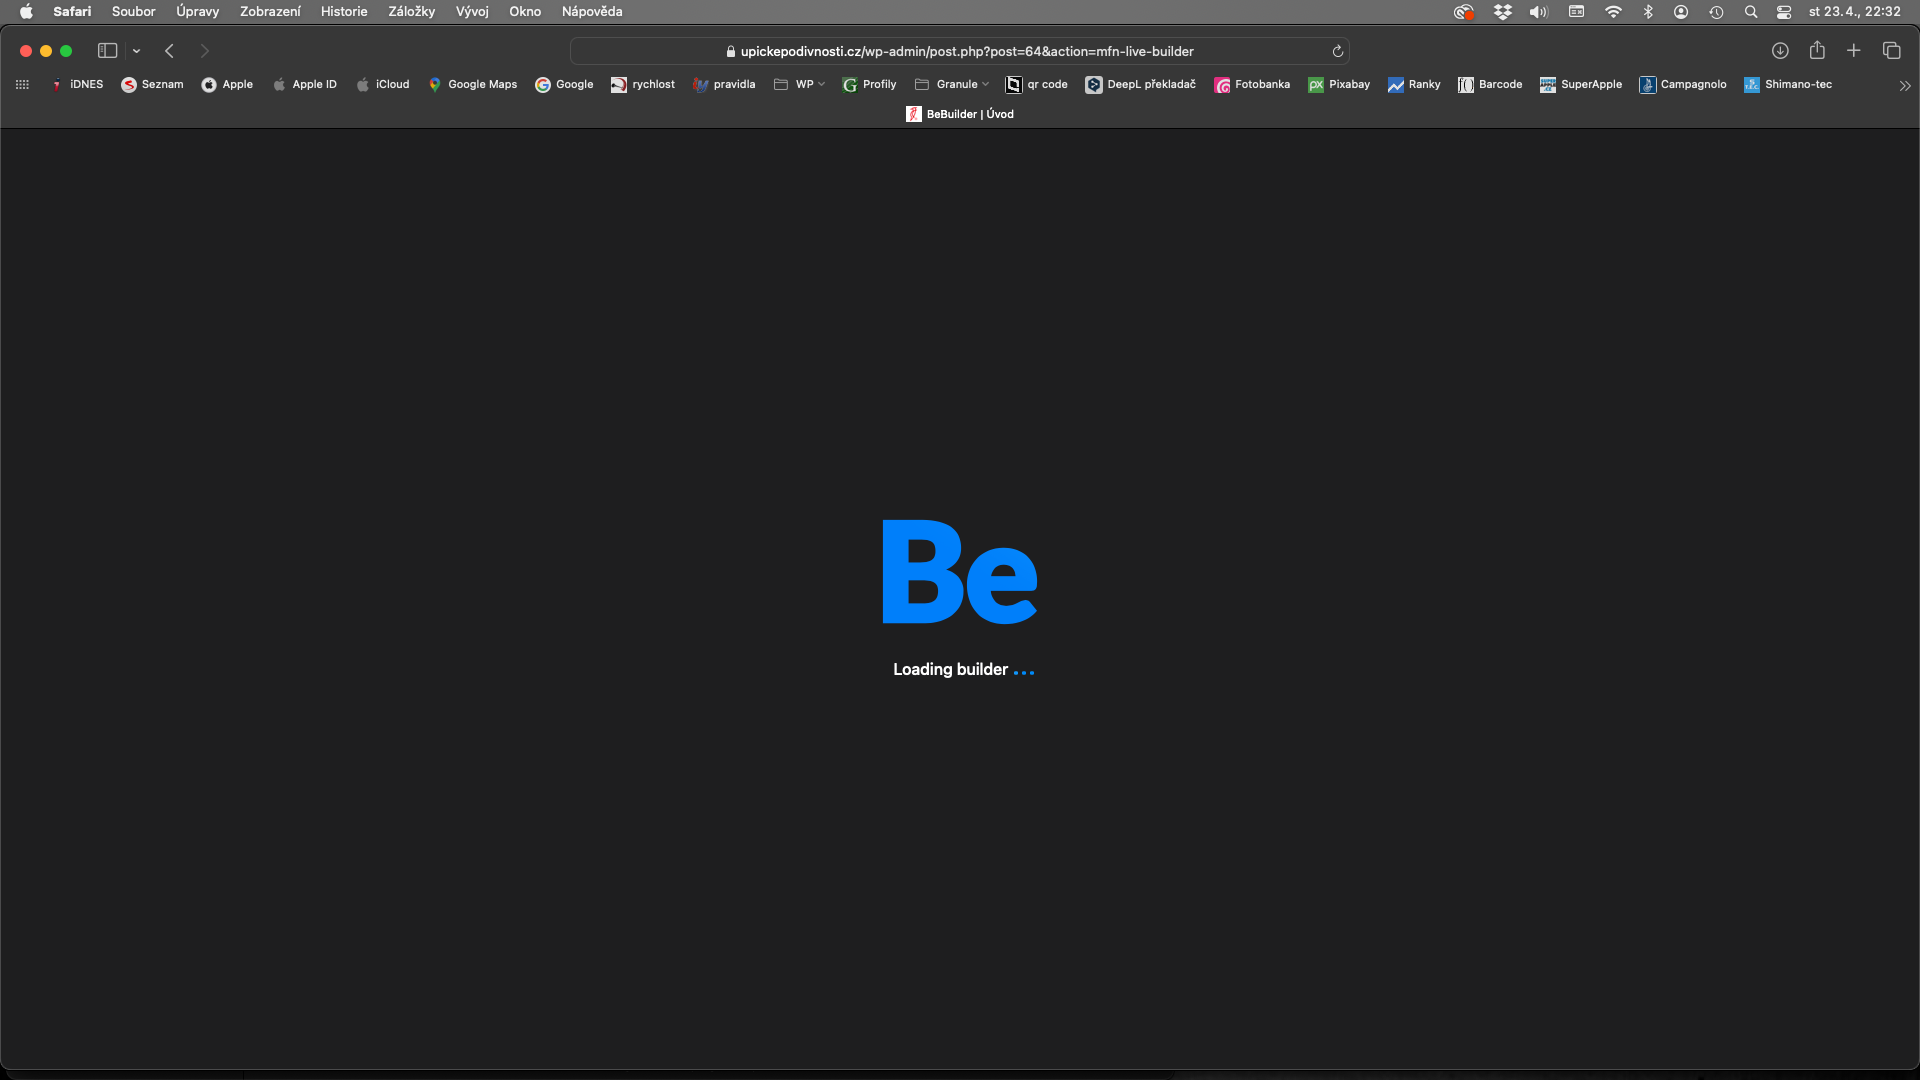Toggle the Safari sidebar
The width and height of the screenshot is (1920, 1080).
click(107, 51)
